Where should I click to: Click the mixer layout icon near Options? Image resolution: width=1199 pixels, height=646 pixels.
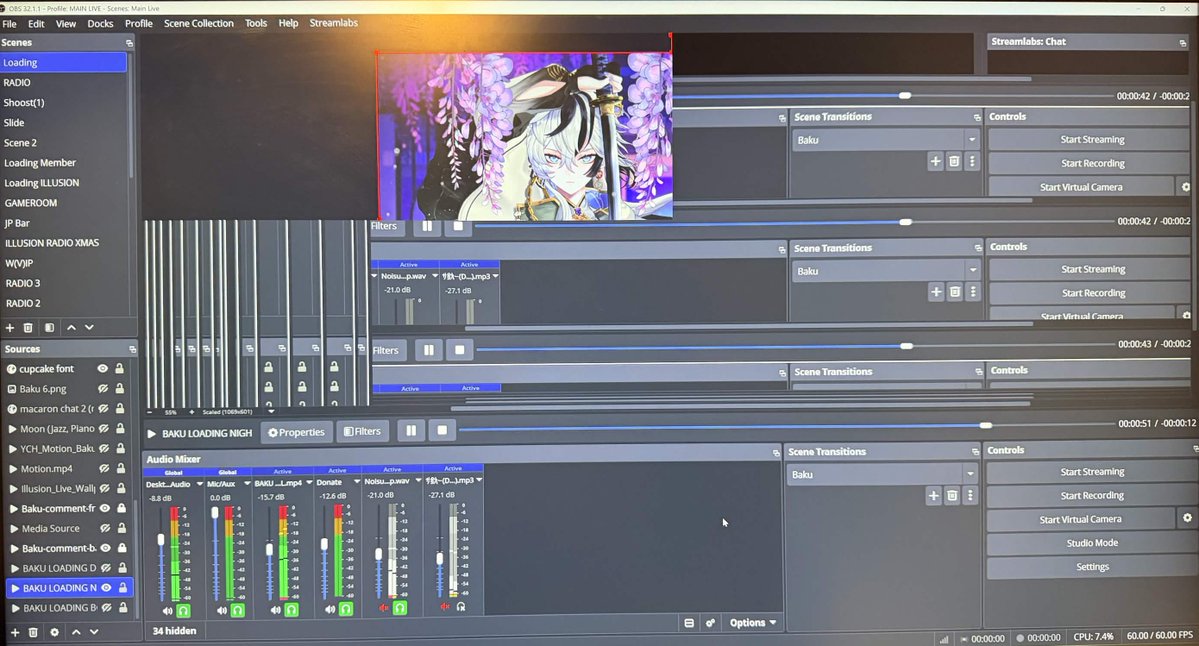(688, 622)
